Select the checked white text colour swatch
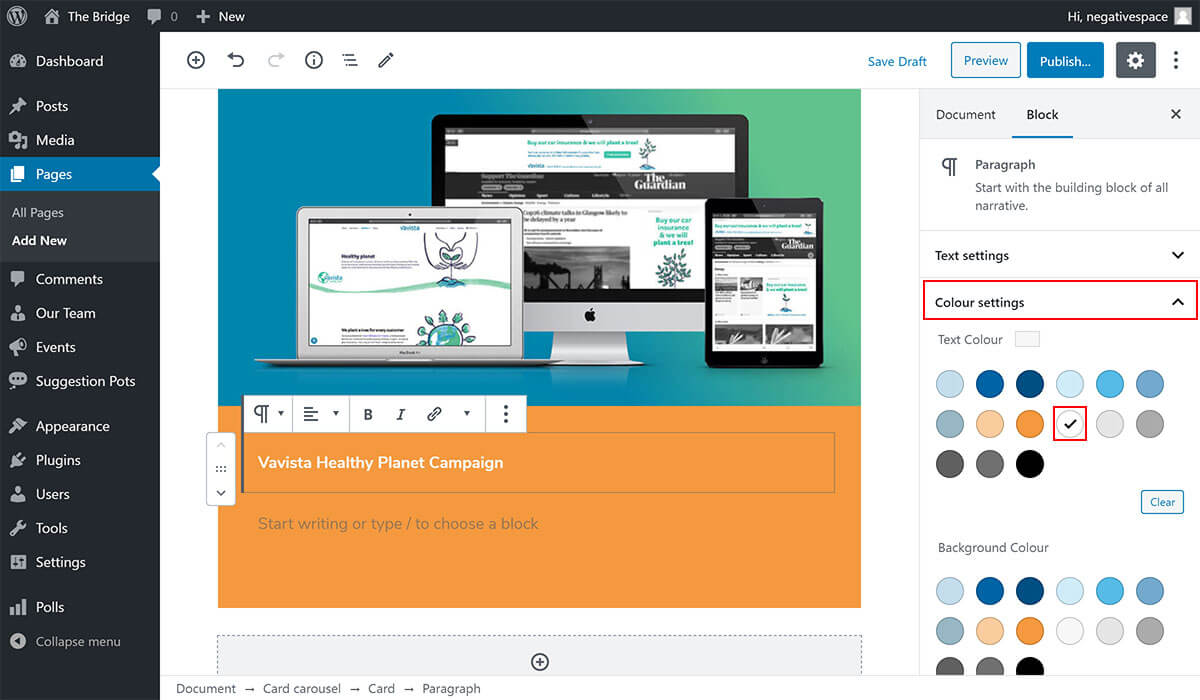 pyautogui.click(x=1070, y=424)
